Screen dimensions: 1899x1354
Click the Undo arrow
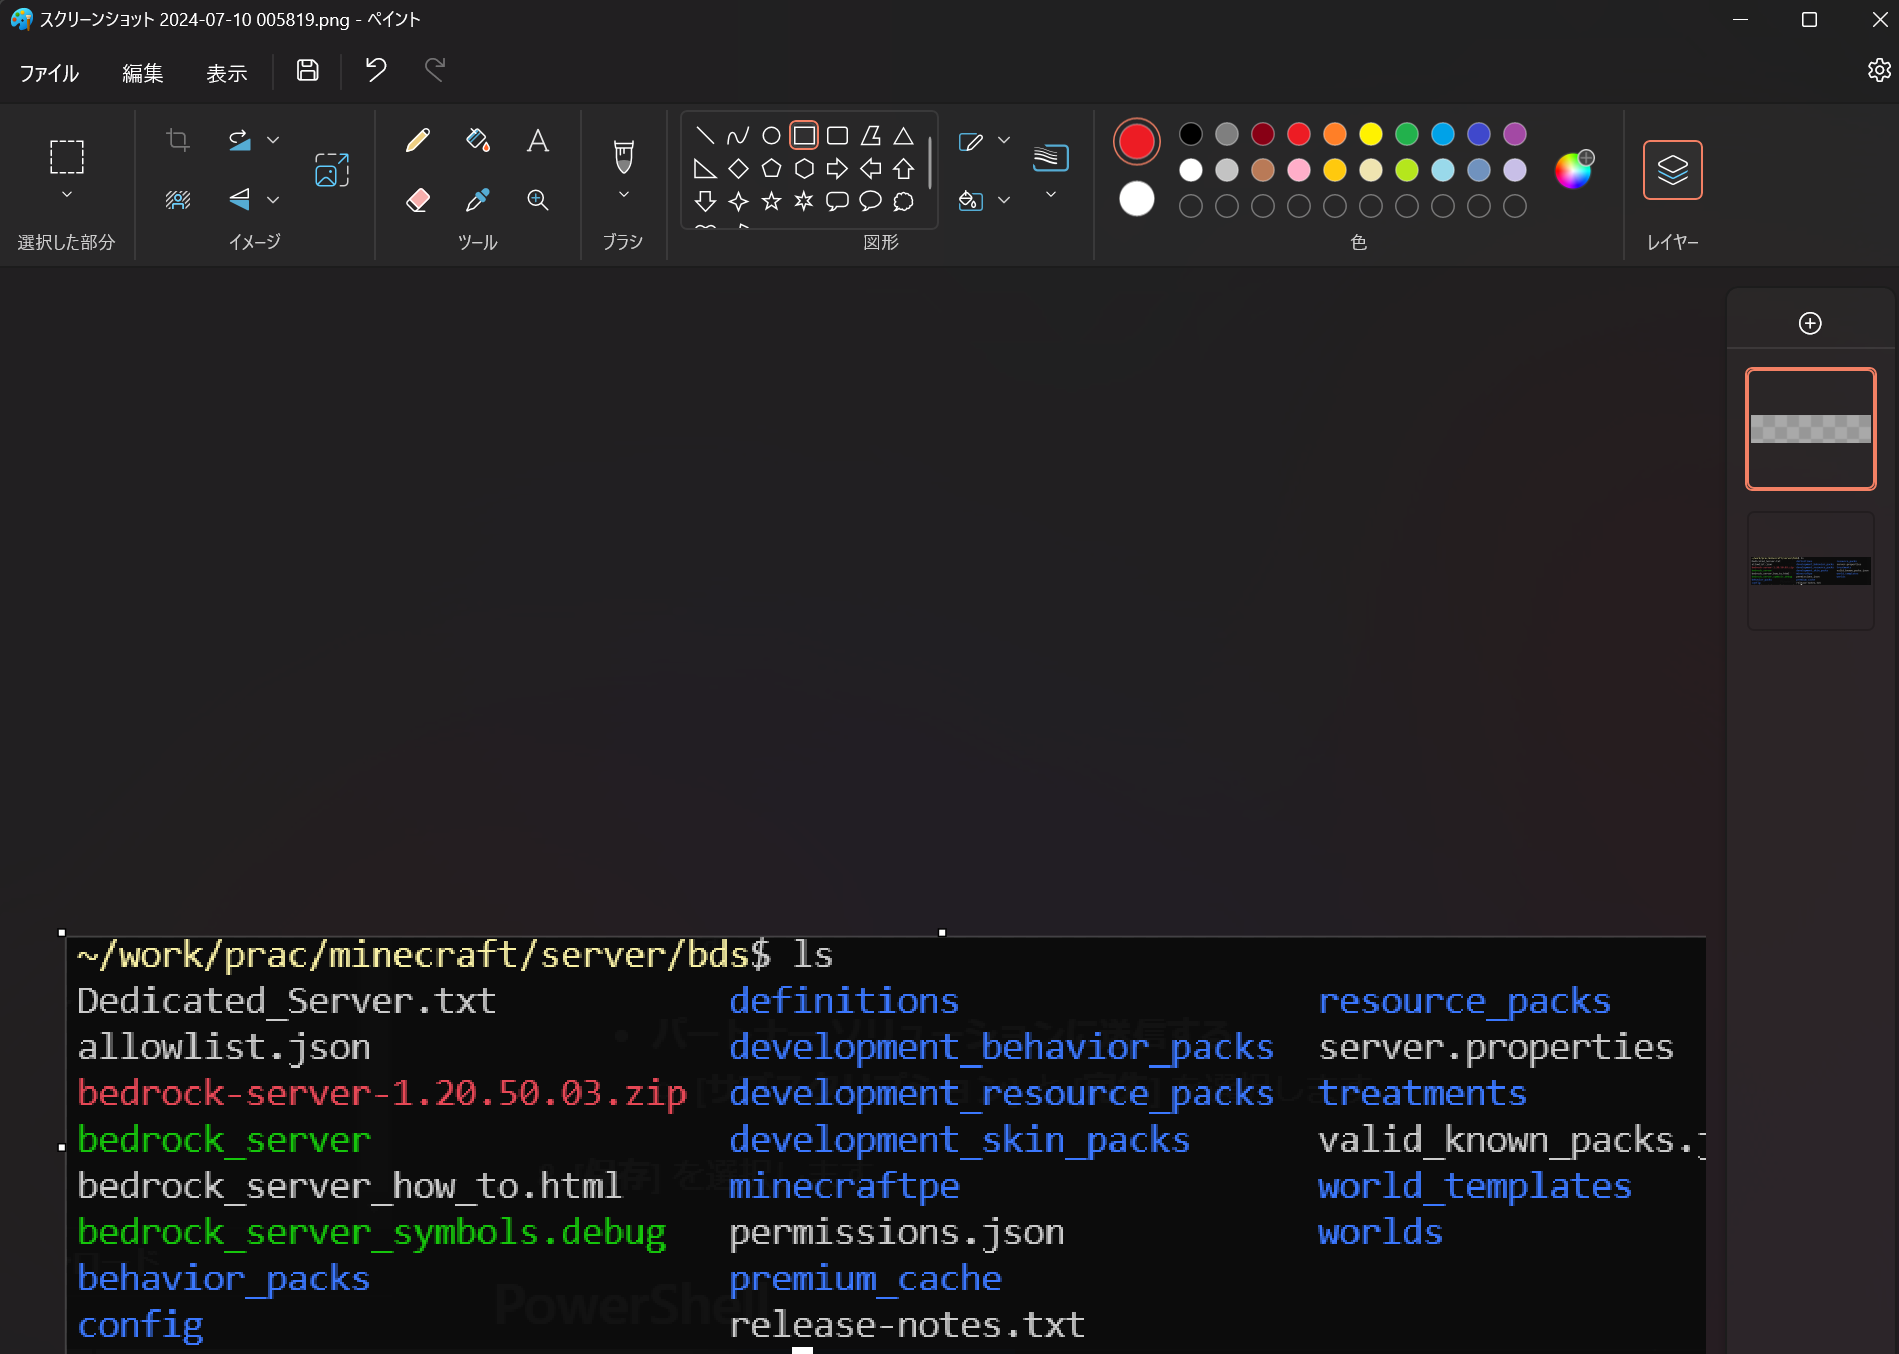pyautogui.click(x=376, y=71)
